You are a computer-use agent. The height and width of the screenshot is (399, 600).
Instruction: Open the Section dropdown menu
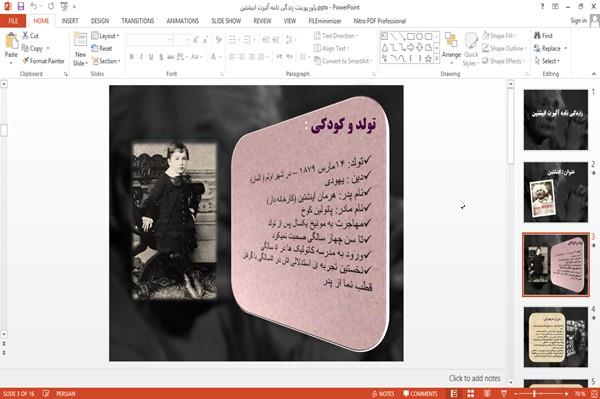point(106,61)
